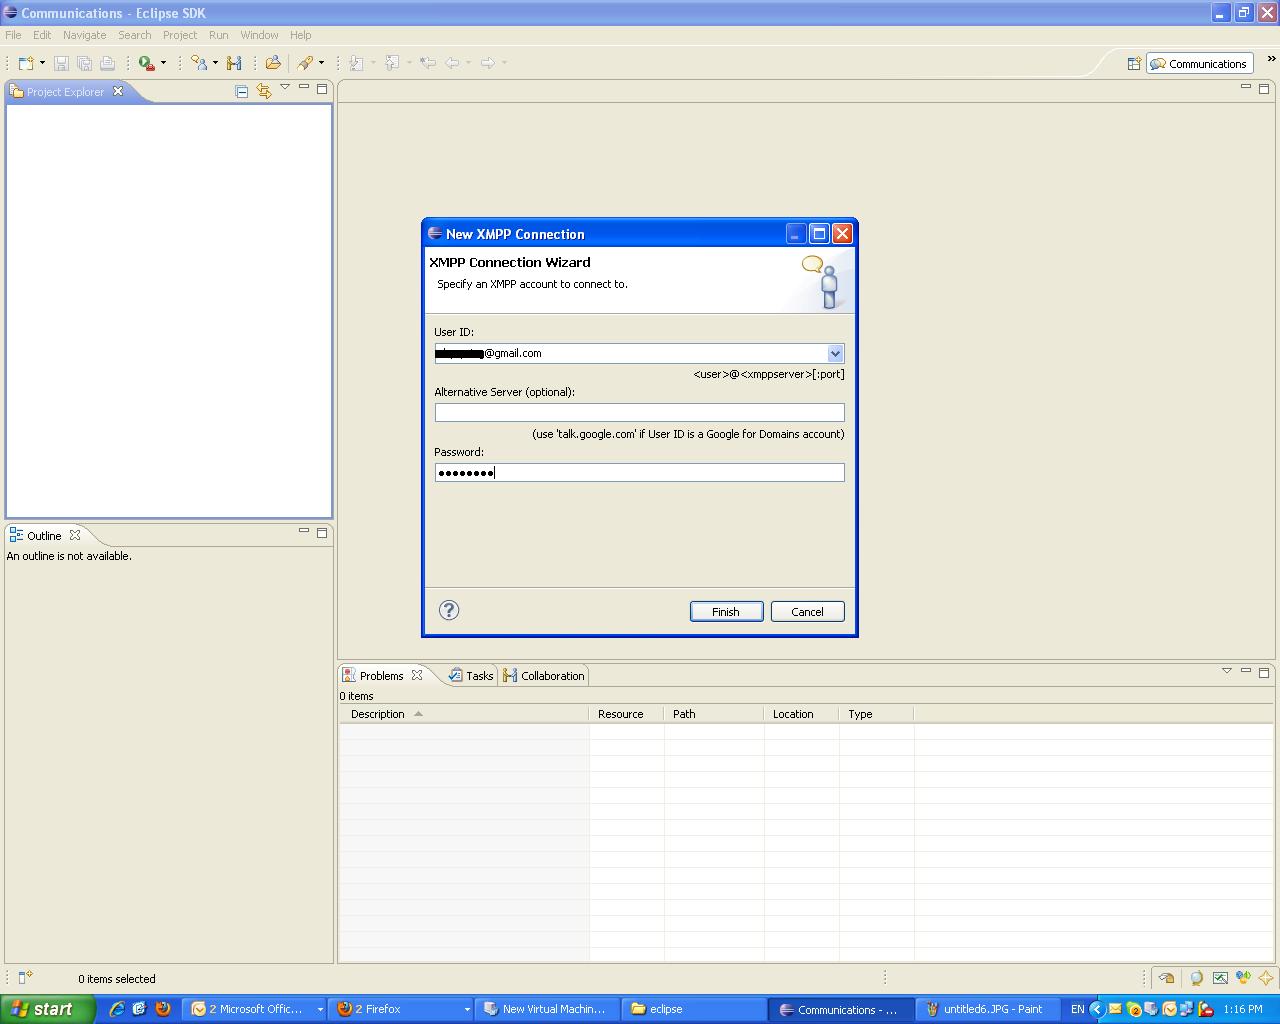Expand the Search flashlight dropdown arrow

point(321,63)
